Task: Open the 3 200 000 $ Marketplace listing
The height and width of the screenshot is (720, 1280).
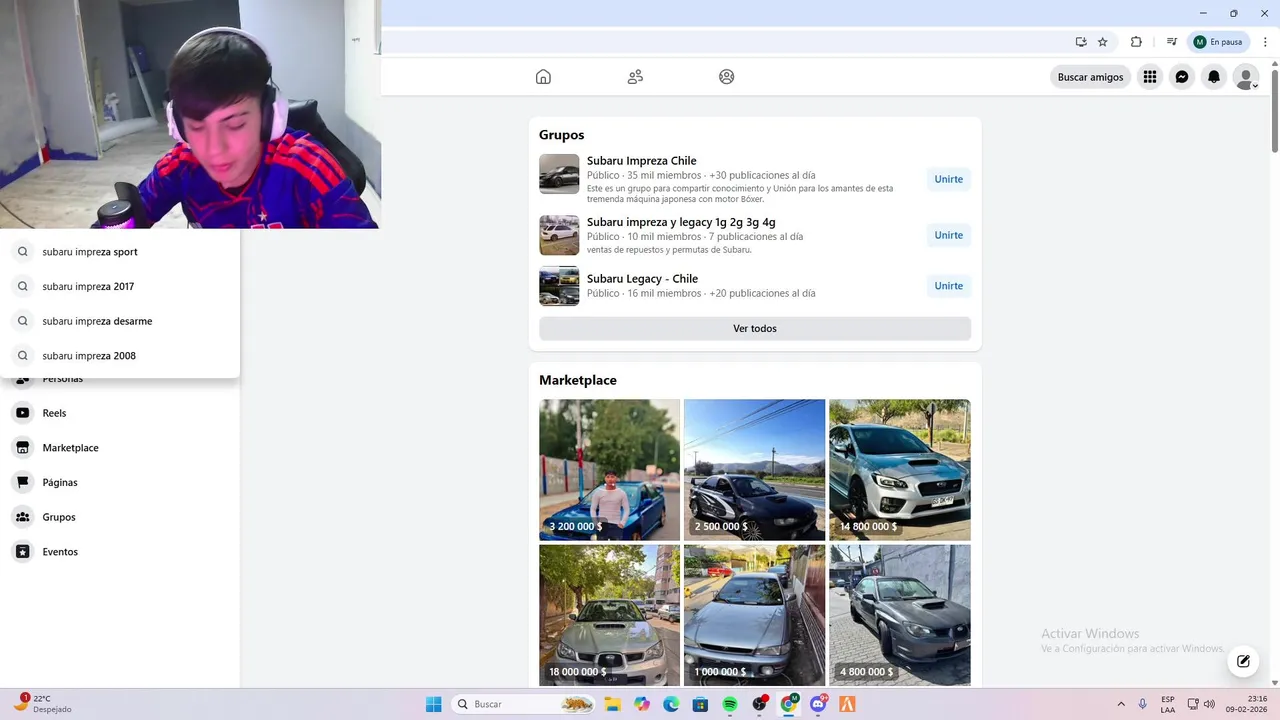Action: [610, 470]
